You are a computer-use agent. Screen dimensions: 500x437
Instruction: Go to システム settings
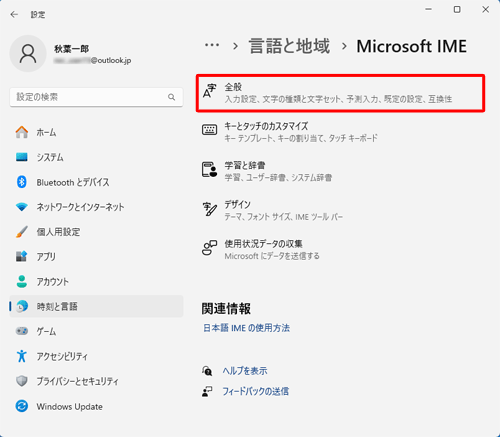coord(96,157)
